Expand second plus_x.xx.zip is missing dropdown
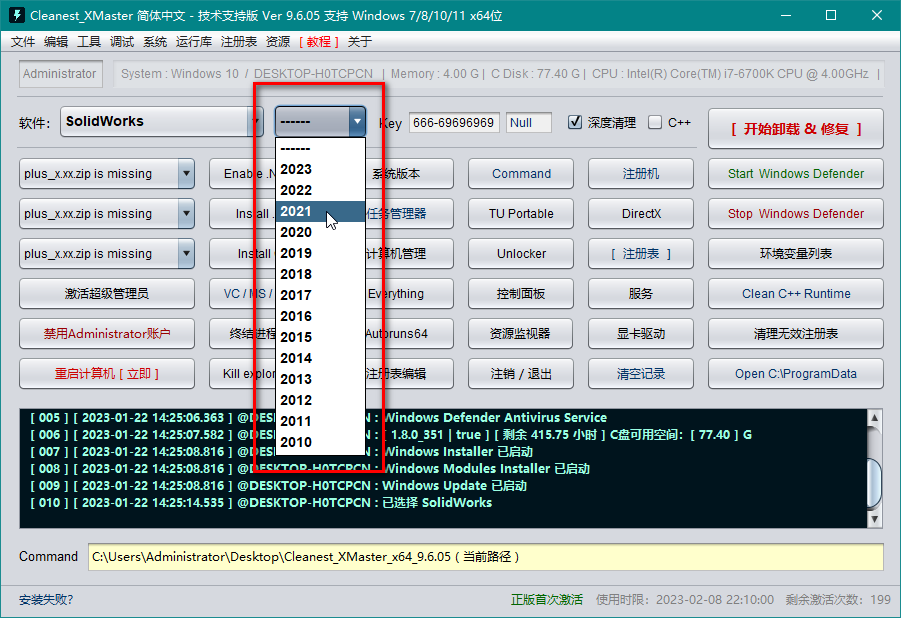This screenshot has width=901, height=618. pyautogui.click(x=186, y=213)
